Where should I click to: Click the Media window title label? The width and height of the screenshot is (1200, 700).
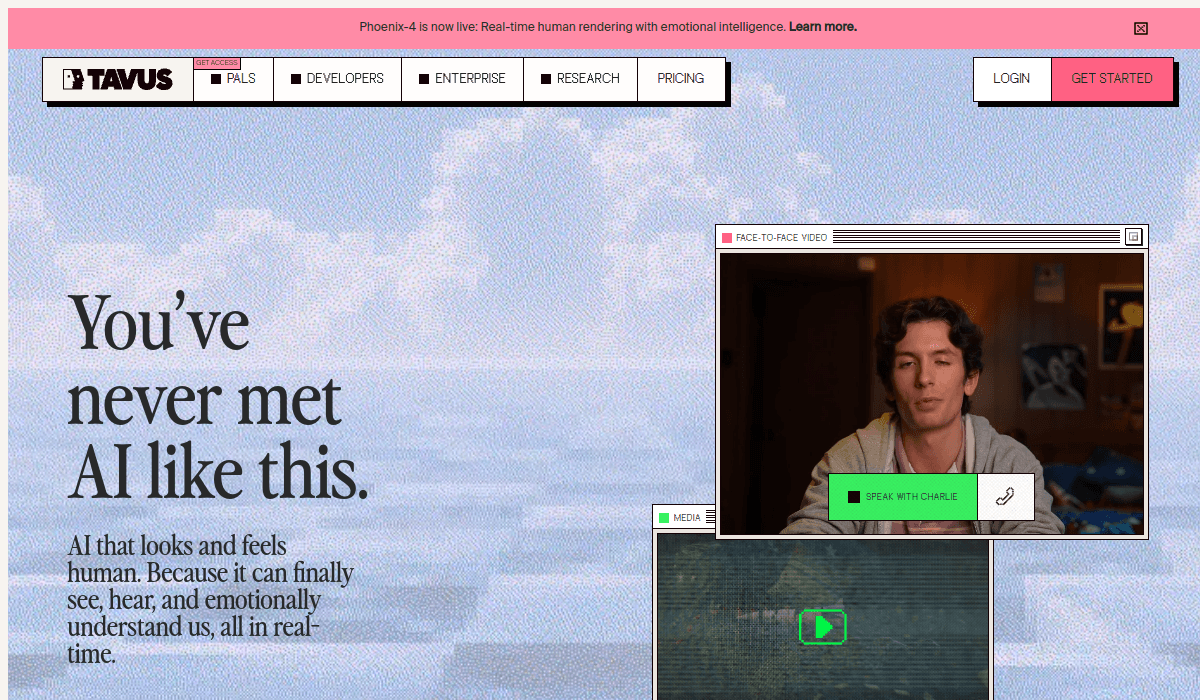click(687, 517)
